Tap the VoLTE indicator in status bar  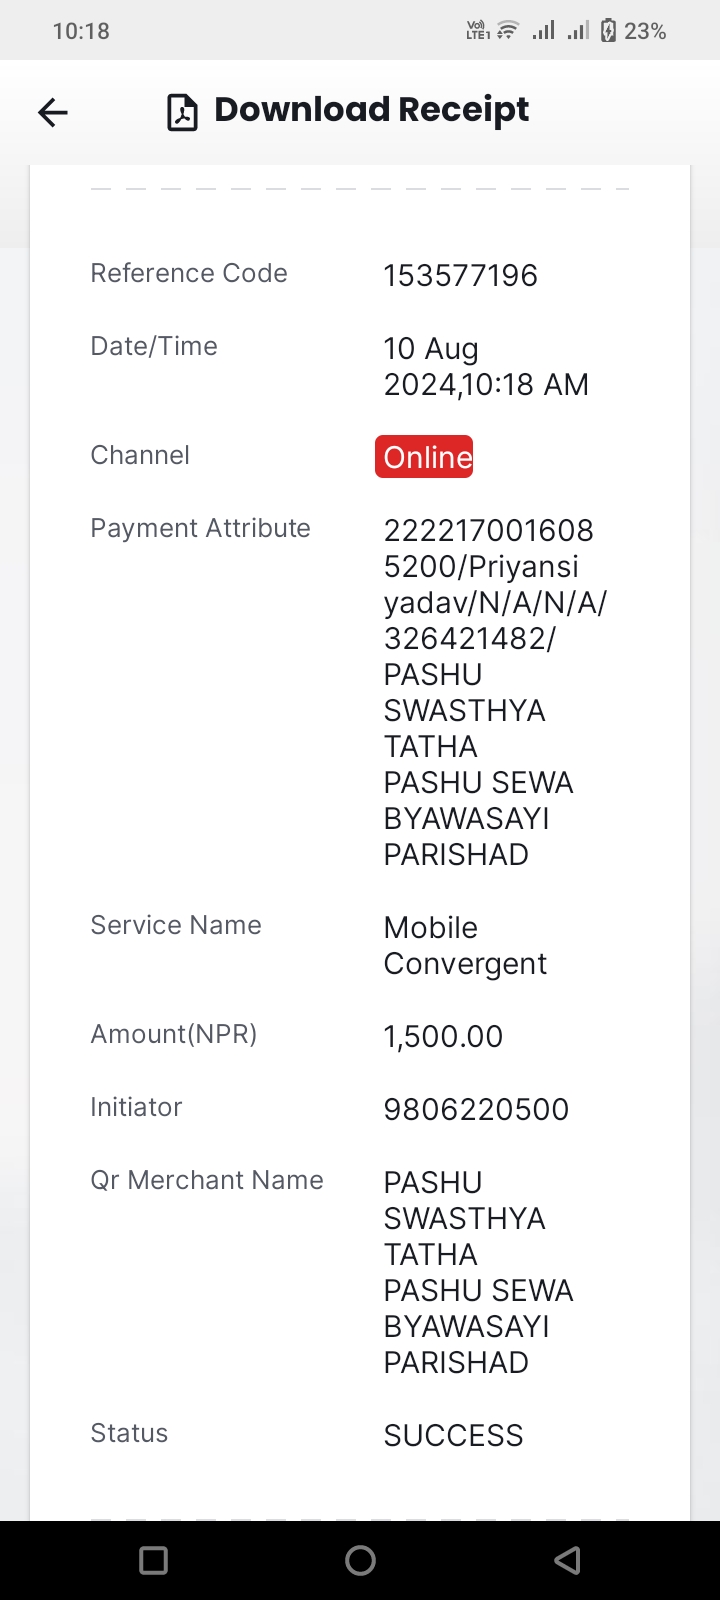click(x=478, y=31)
